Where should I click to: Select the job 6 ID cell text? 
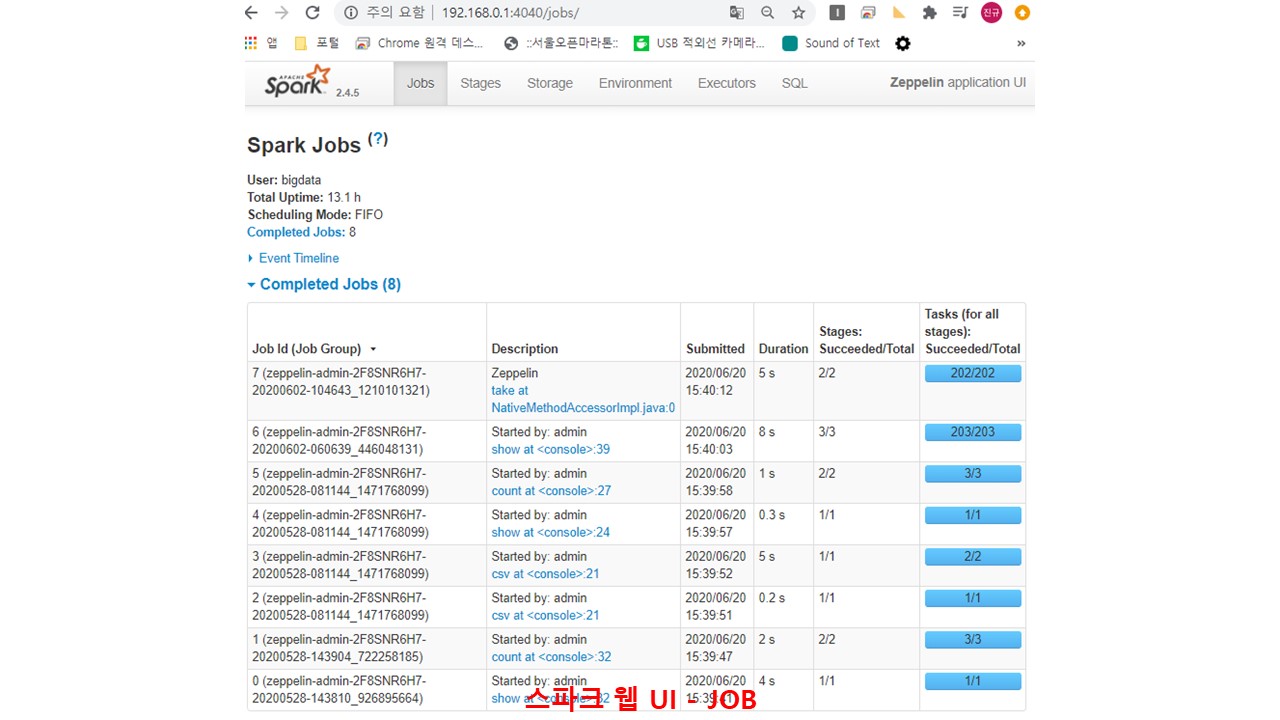(x=338, y=441)
